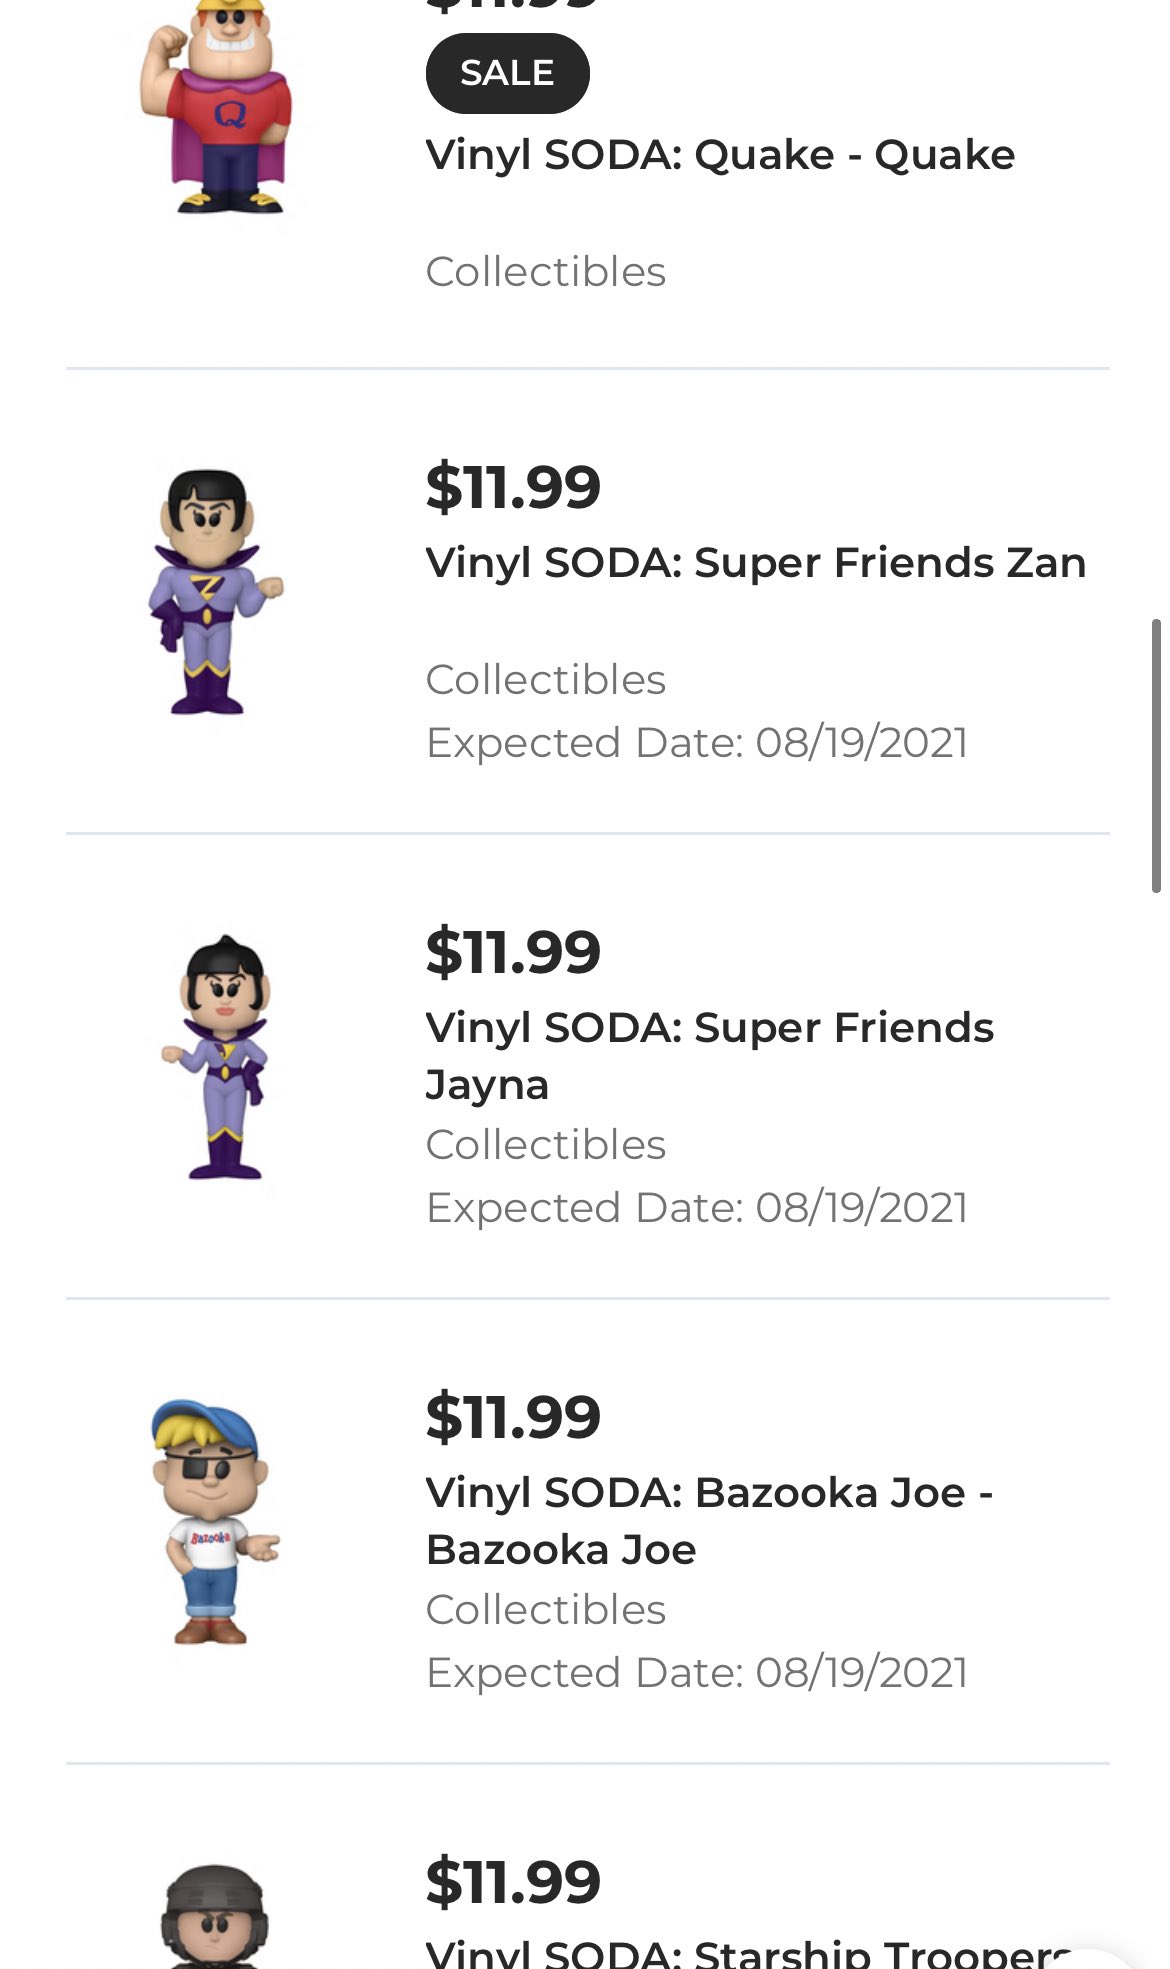Select the $11.99 price for Starship Troopers
This screenshot has height=1969, width=1170.
pyautogui.click(x=513, y=1882)
